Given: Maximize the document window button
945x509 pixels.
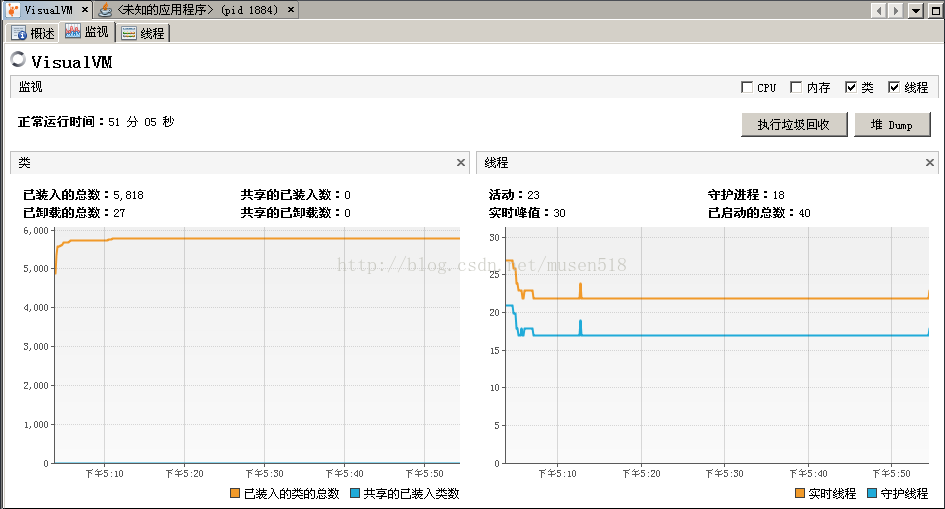Looking at the screenshot, I should [x=935, y=10].
